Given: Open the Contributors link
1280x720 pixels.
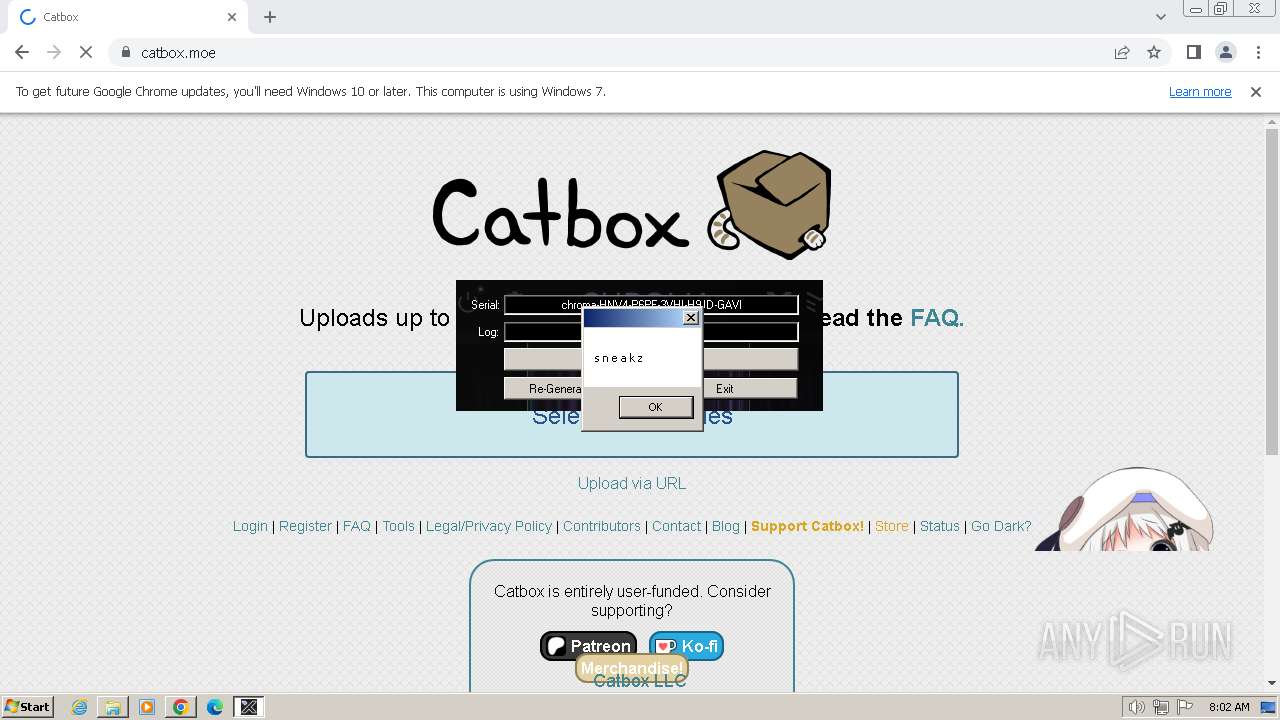Looking at the screenshot, I should pos(602,526).
